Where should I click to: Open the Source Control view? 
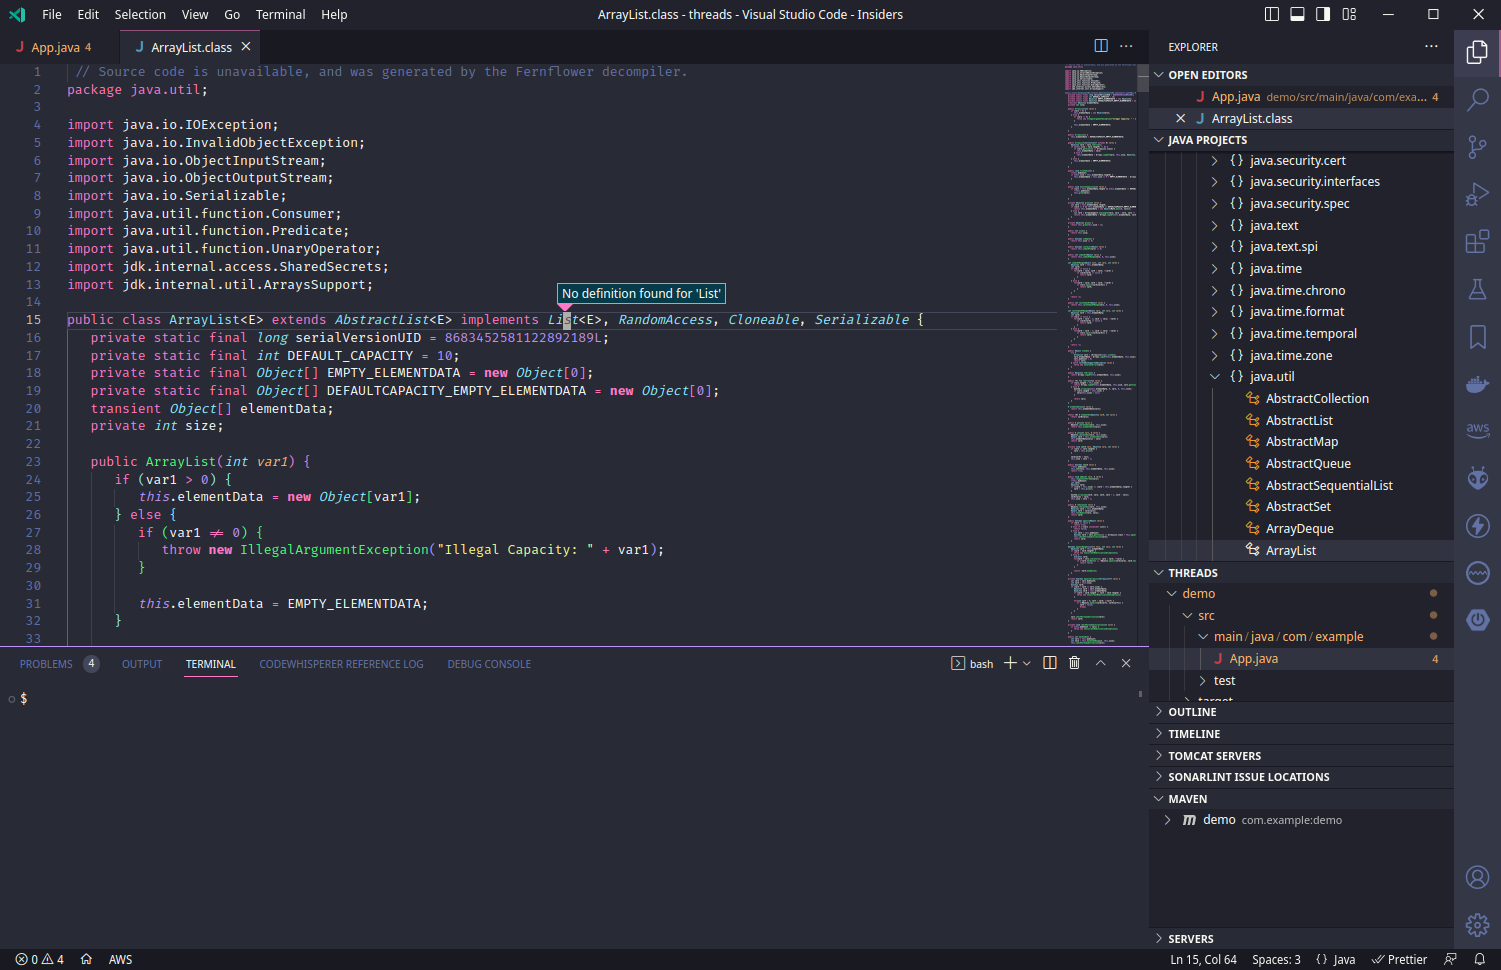pos(1477,147)
